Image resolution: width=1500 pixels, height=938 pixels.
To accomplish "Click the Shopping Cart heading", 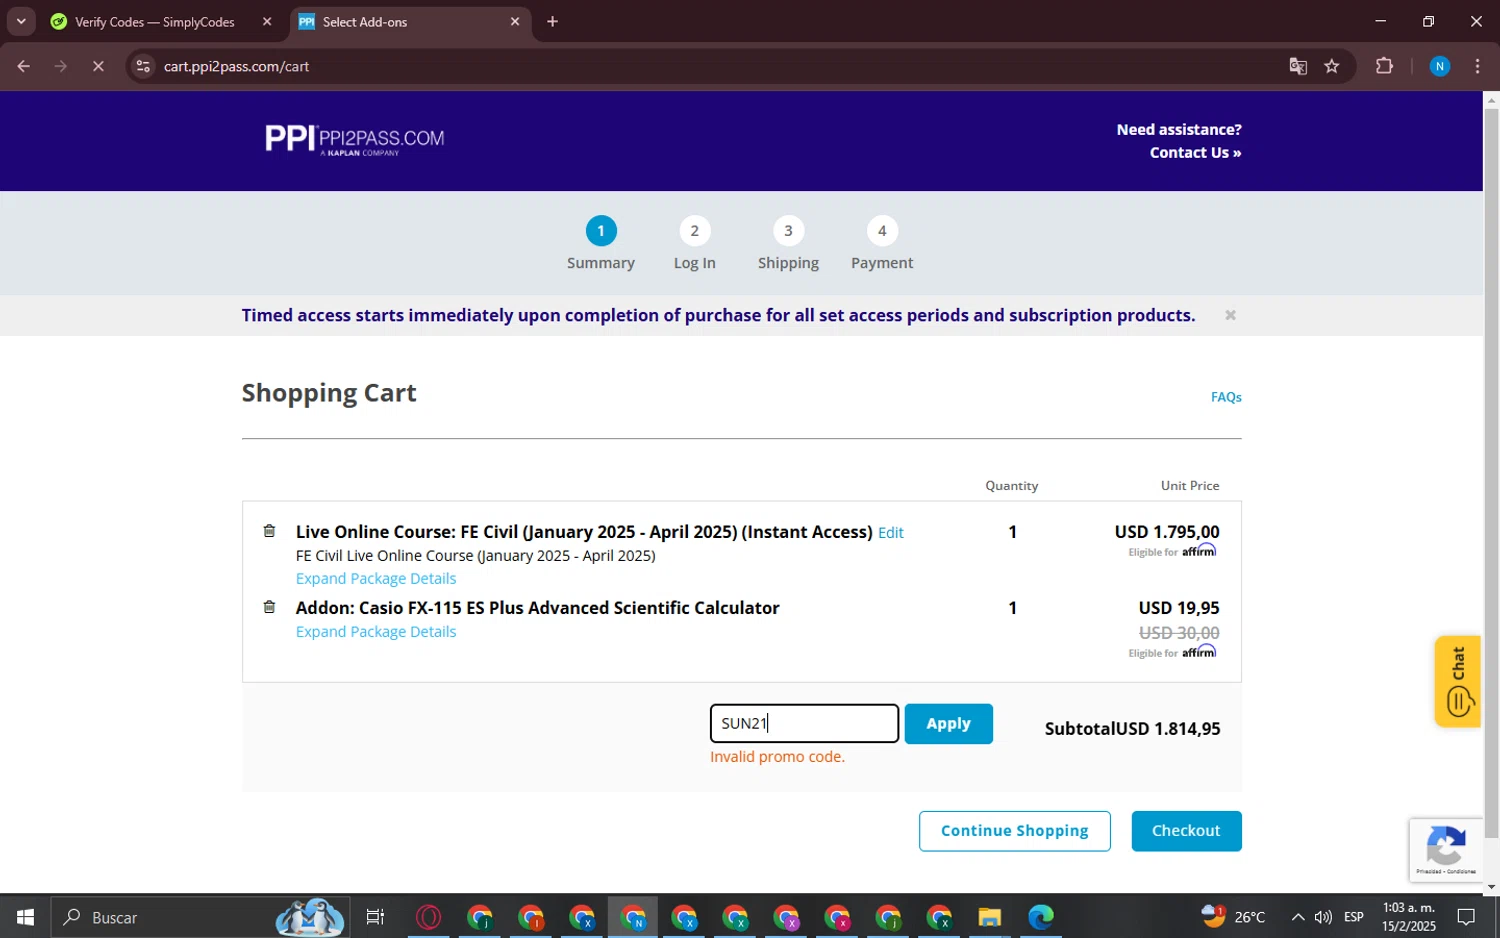I will point(329,393).
